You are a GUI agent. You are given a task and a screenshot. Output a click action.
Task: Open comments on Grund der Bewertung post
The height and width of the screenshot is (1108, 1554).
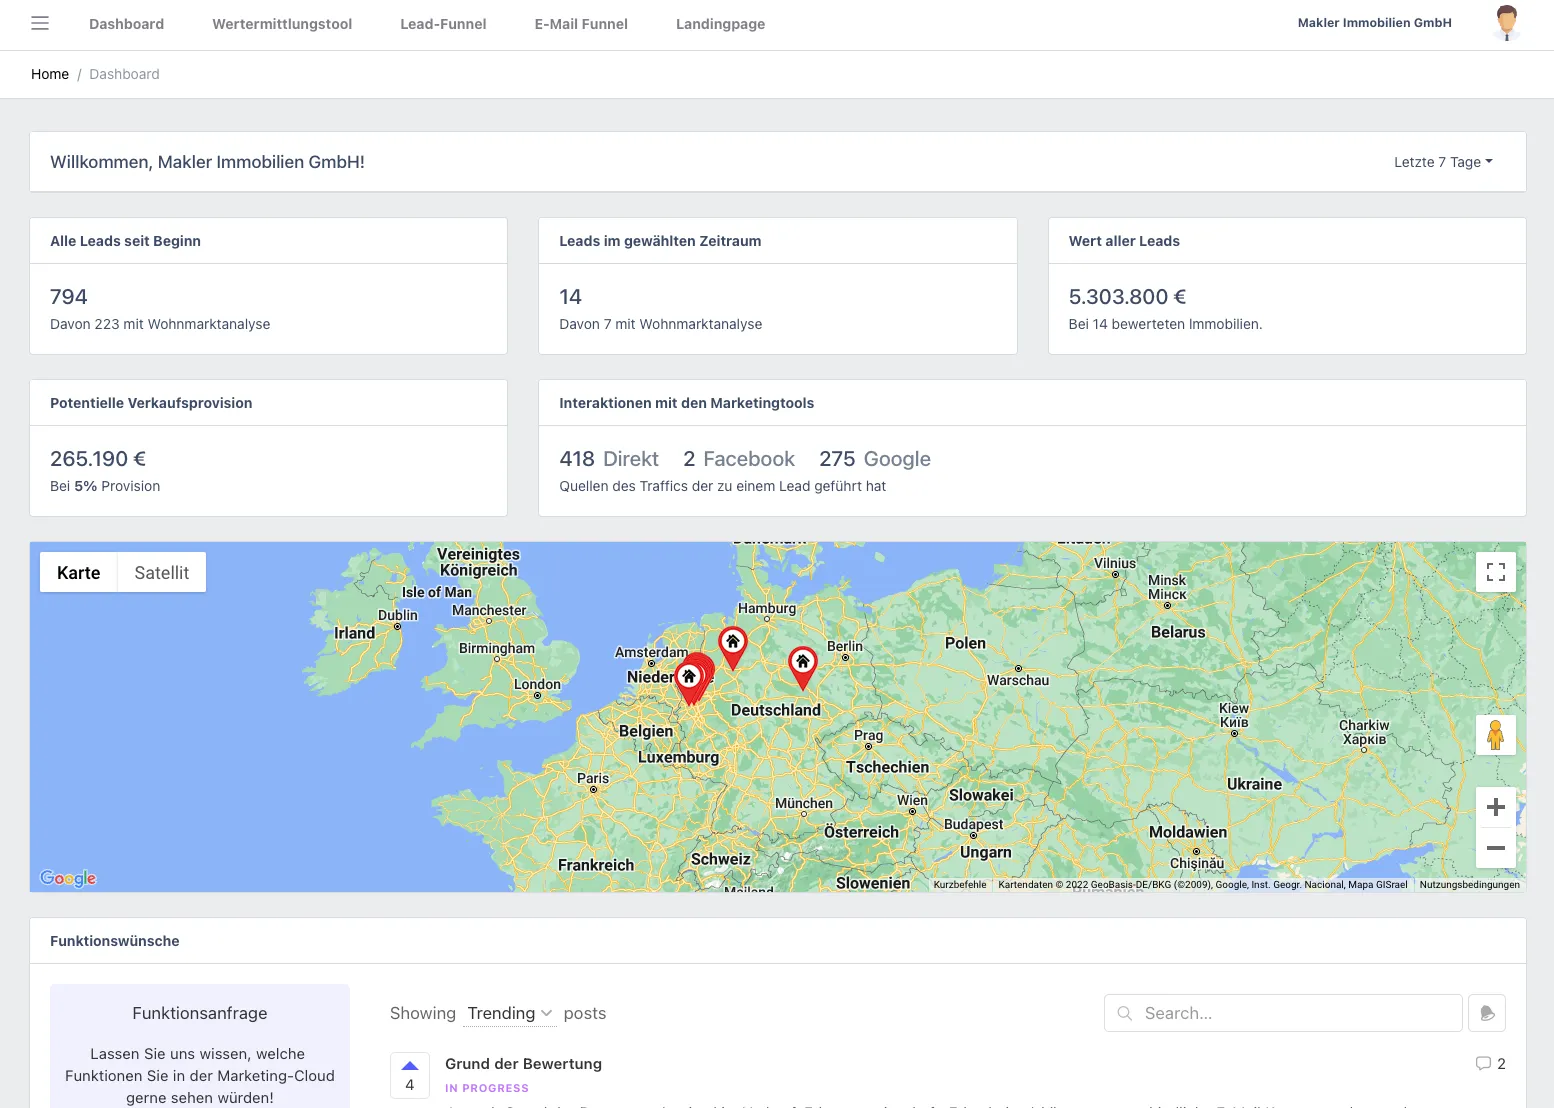point(1490,1063)
